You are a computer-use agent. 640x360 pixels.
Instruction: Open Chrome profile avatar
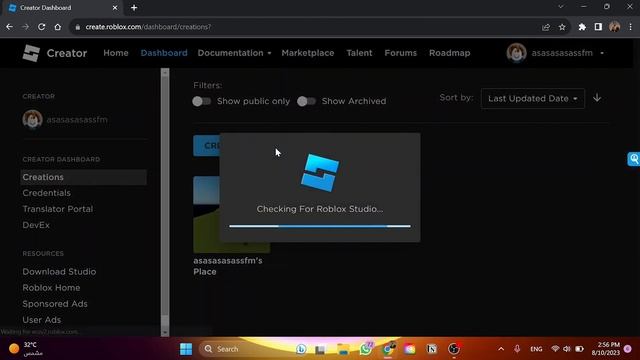[614, 27]
